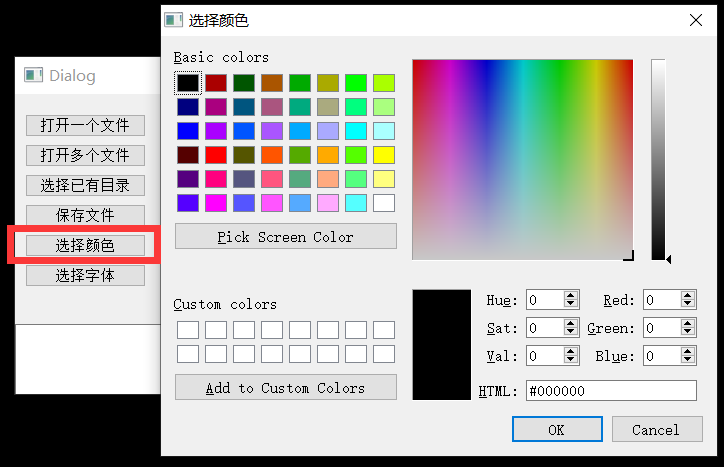This screenshot has width=724, height=467.
Task: Close the 选择颜色 dialog window
Action: pos(695,20)
